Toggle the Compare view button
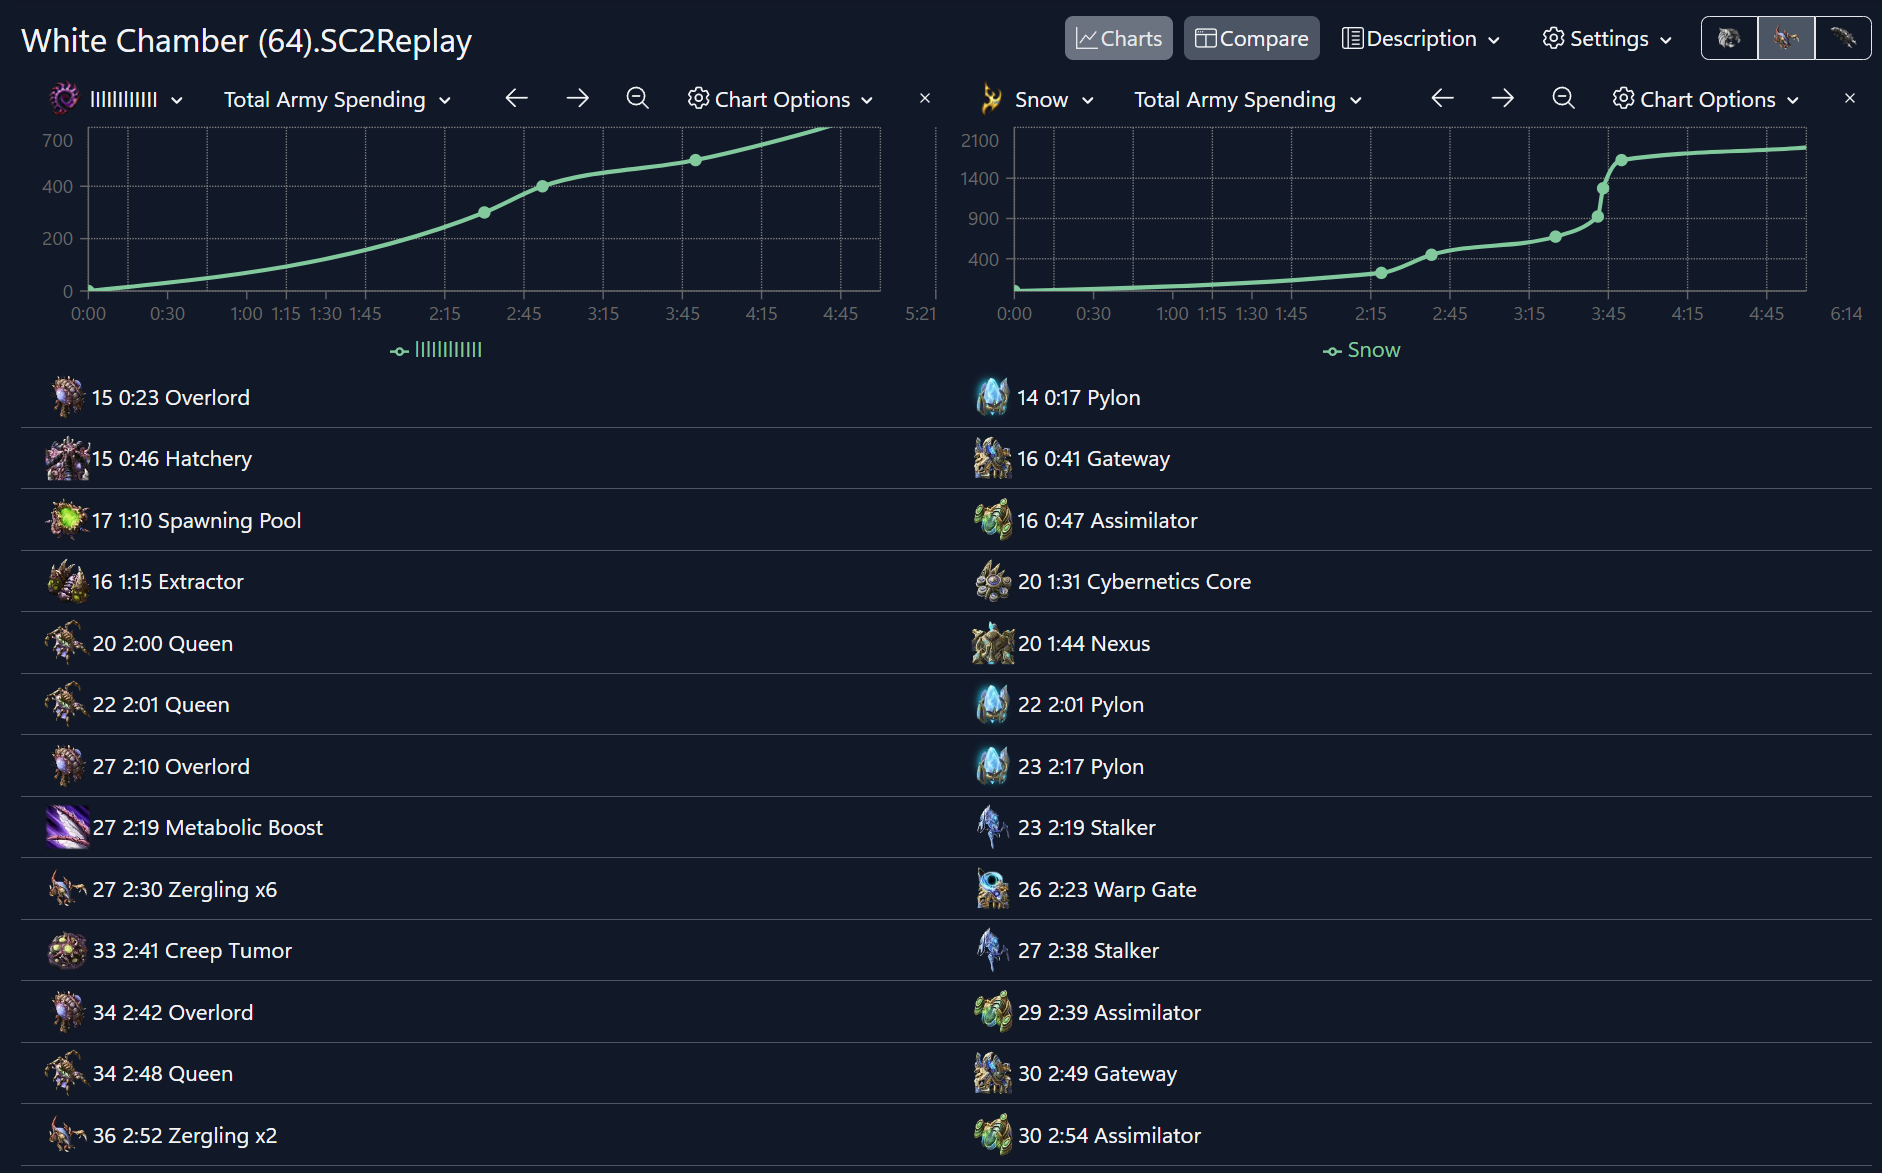The height and width of the screenshot is (1173, 1882). pos(1251,38)
